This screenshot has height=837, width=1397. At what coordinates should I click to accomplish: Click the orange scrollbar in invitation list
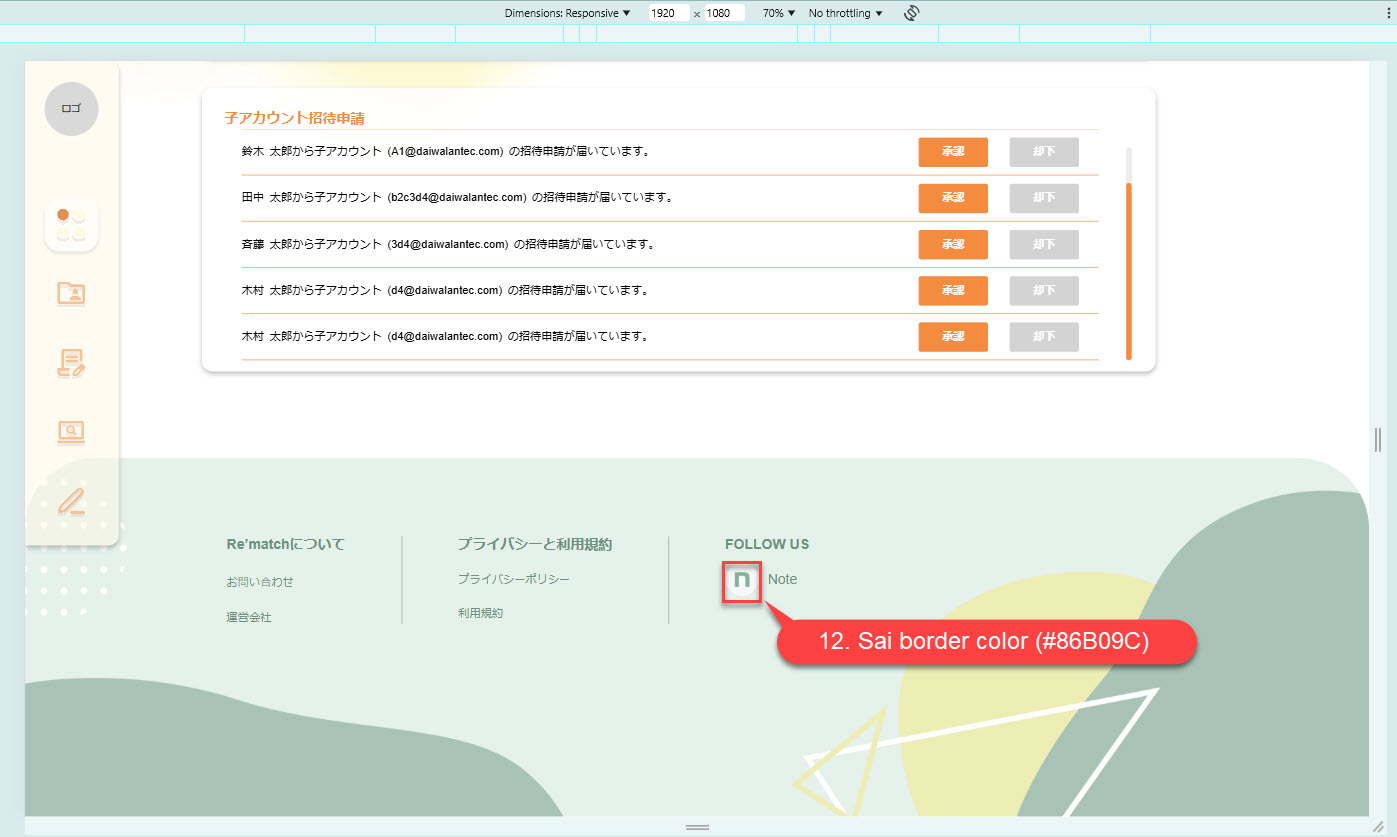point(1129,270)
